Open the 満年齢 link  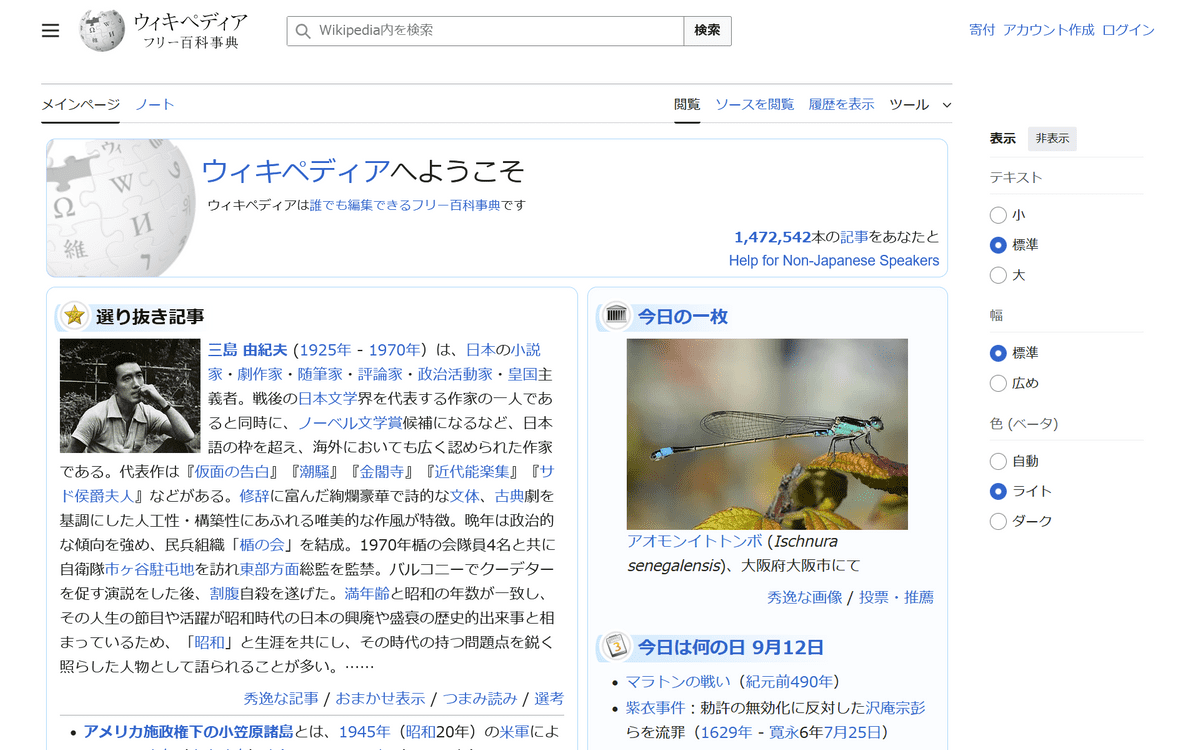pos(366,594)
